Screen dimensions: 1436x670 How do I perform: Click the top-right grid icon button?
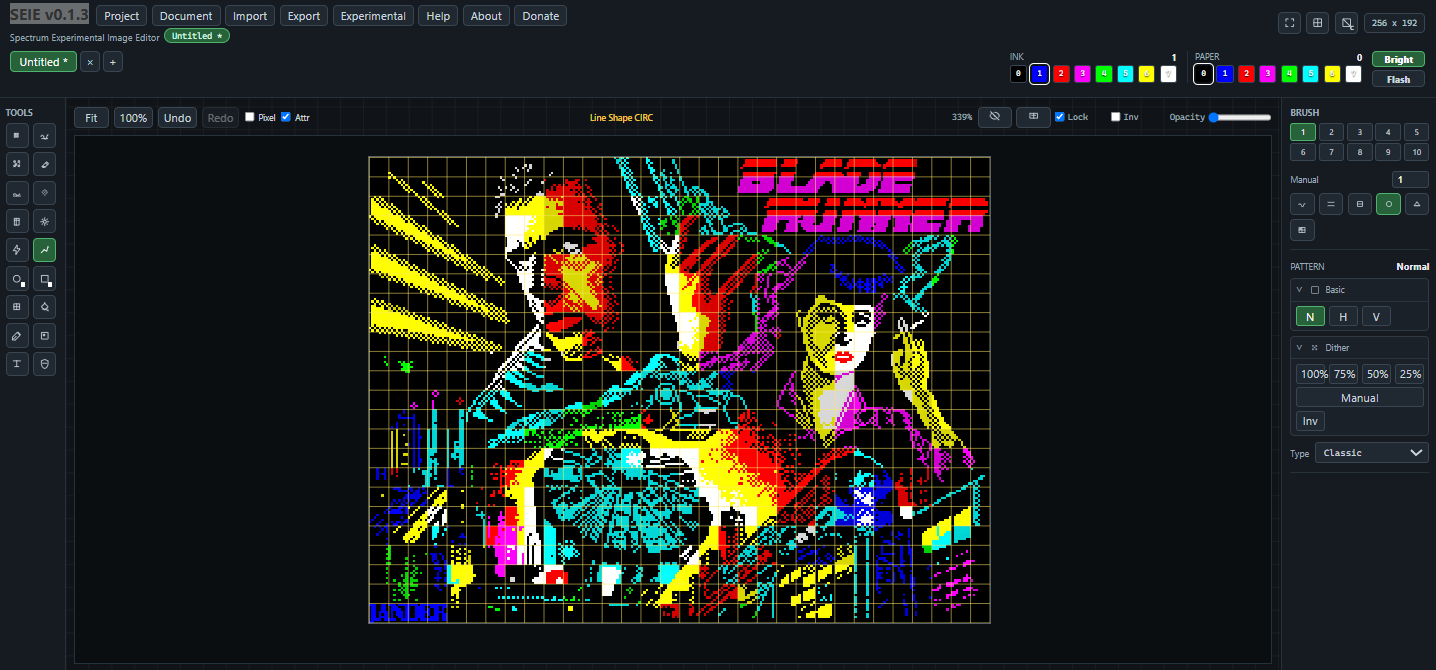1318,23
